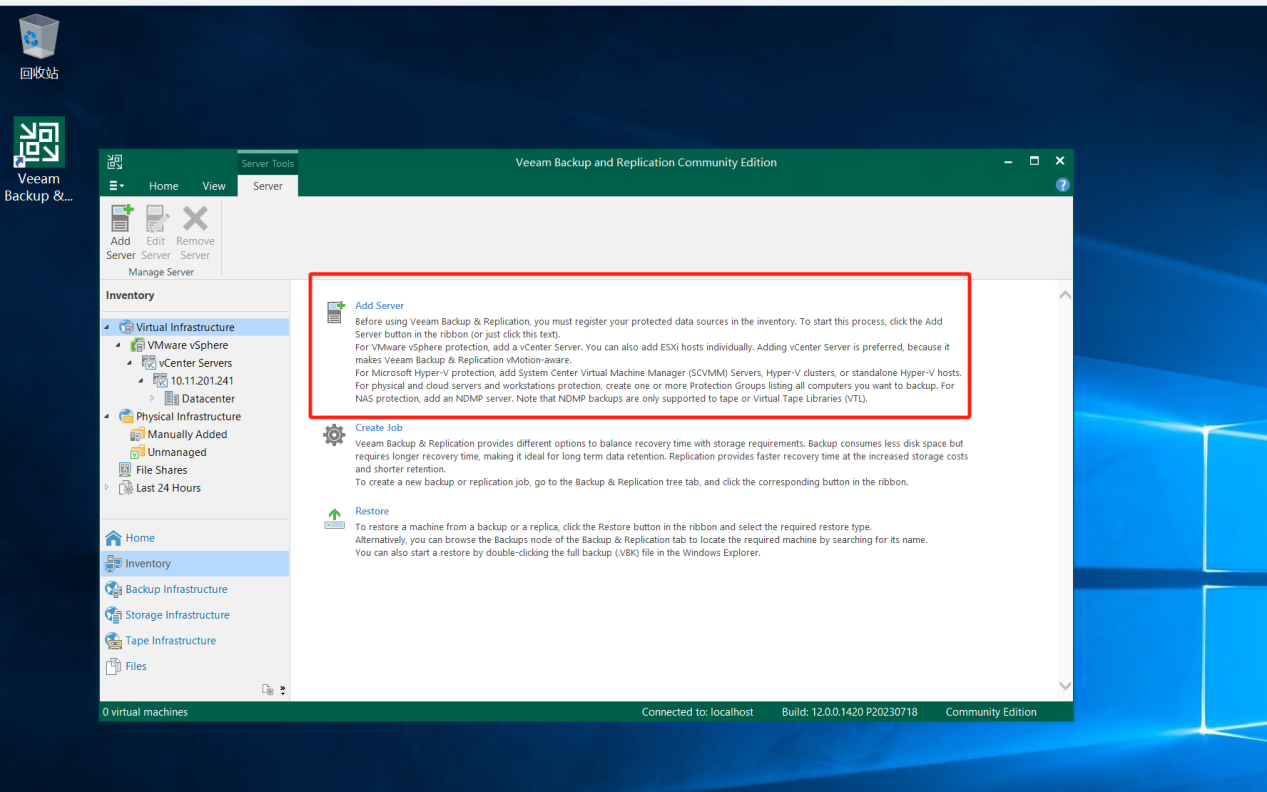Screen dimensions: 1267x792
Task: Click the server icon beside Add Server
Action: (x=335, y=312)
